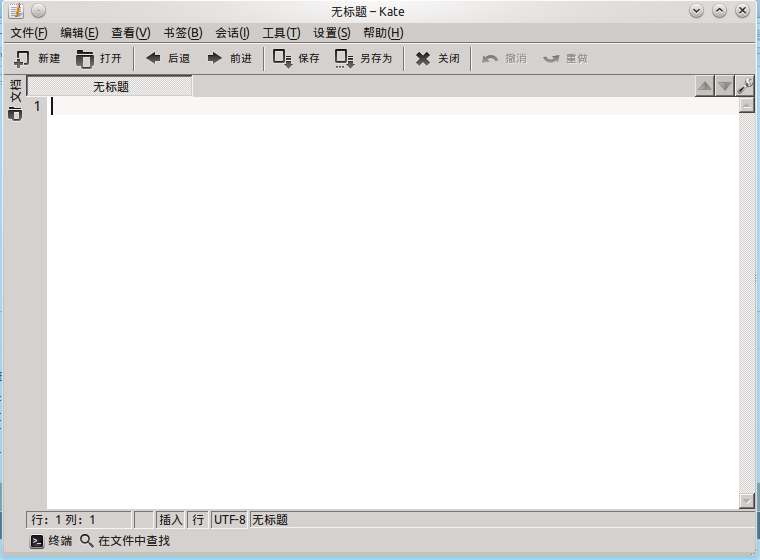Image resolution: width=760 pixels, height=560 pixels.
Task: Click into the empty text editing area
Action: (393, 301)
